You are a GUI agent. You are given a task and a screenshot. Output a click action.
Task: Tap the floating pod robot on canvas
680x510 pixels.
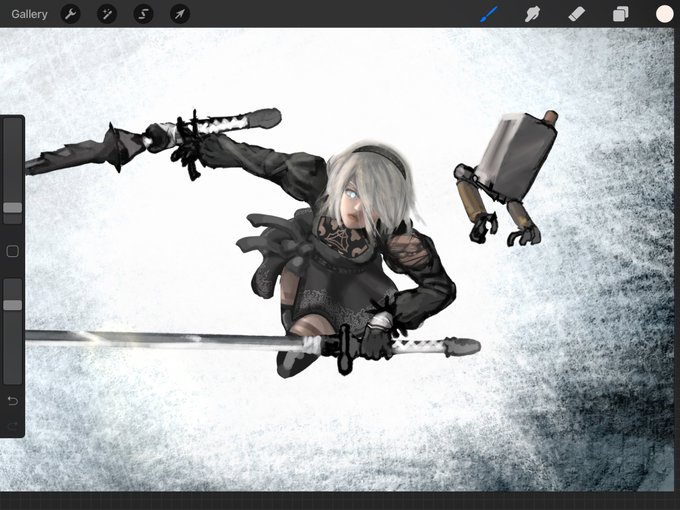click(505, 177)
